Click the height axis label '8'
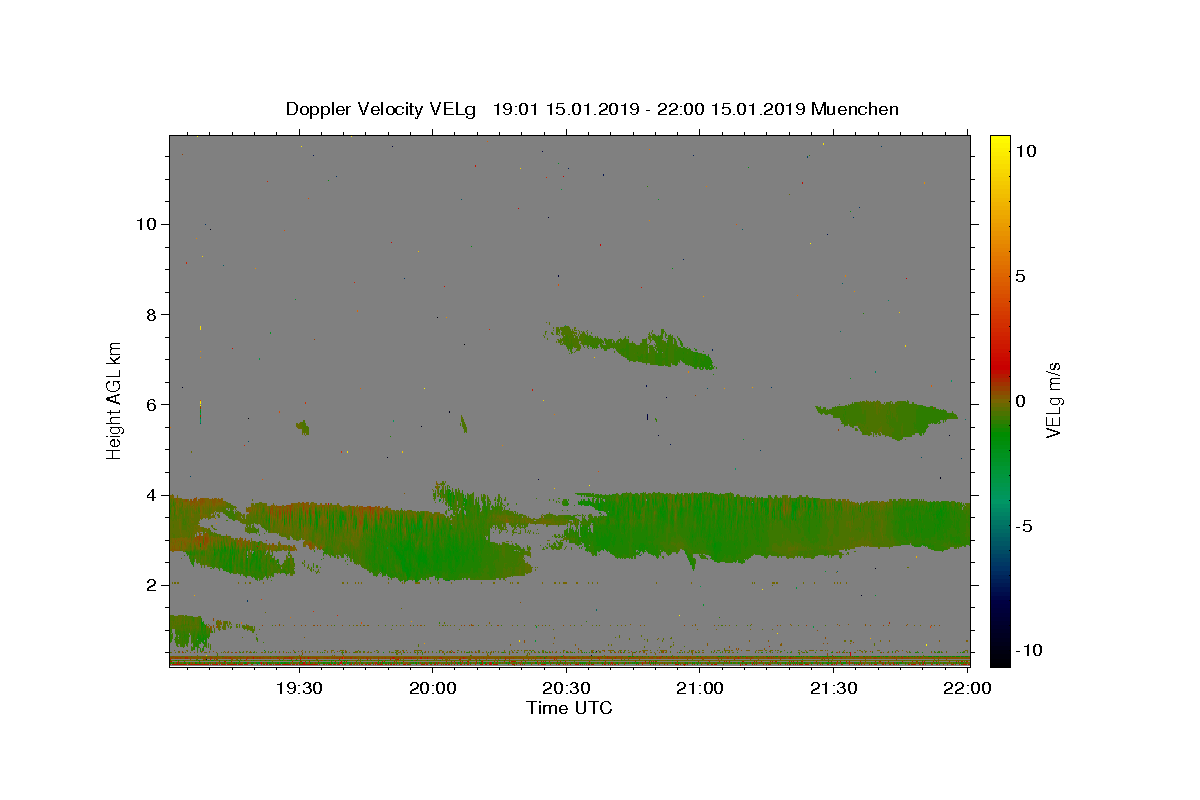1200x800 pixels. (x=151, y=314)
